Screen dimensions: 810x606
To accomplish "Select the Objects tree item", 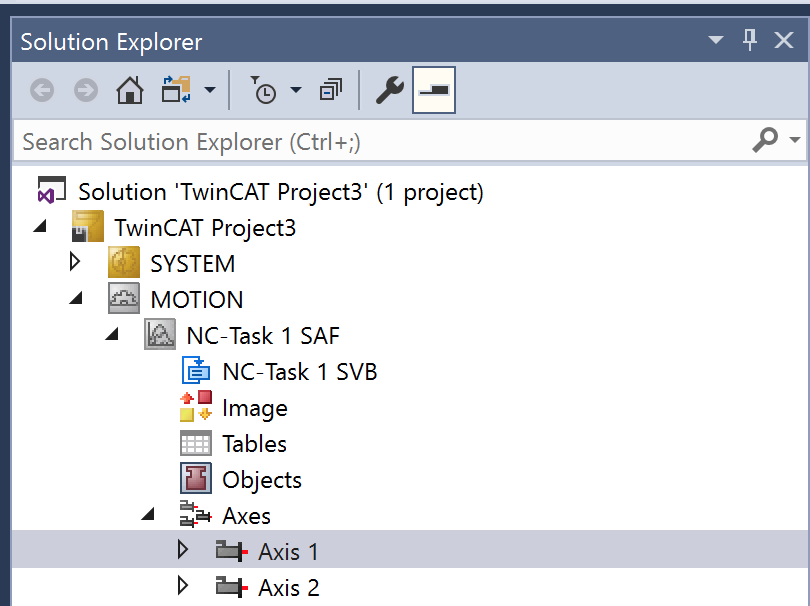I will [262, 480].
